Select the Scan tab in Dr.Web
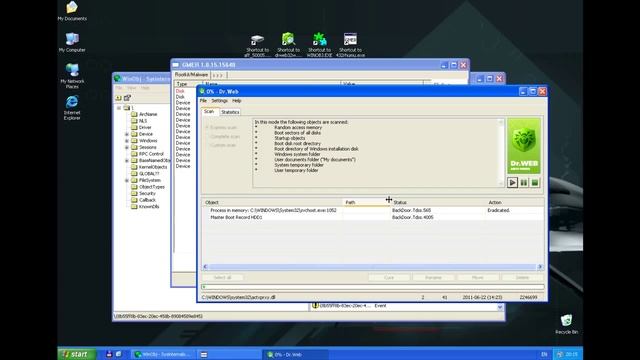 209,111
